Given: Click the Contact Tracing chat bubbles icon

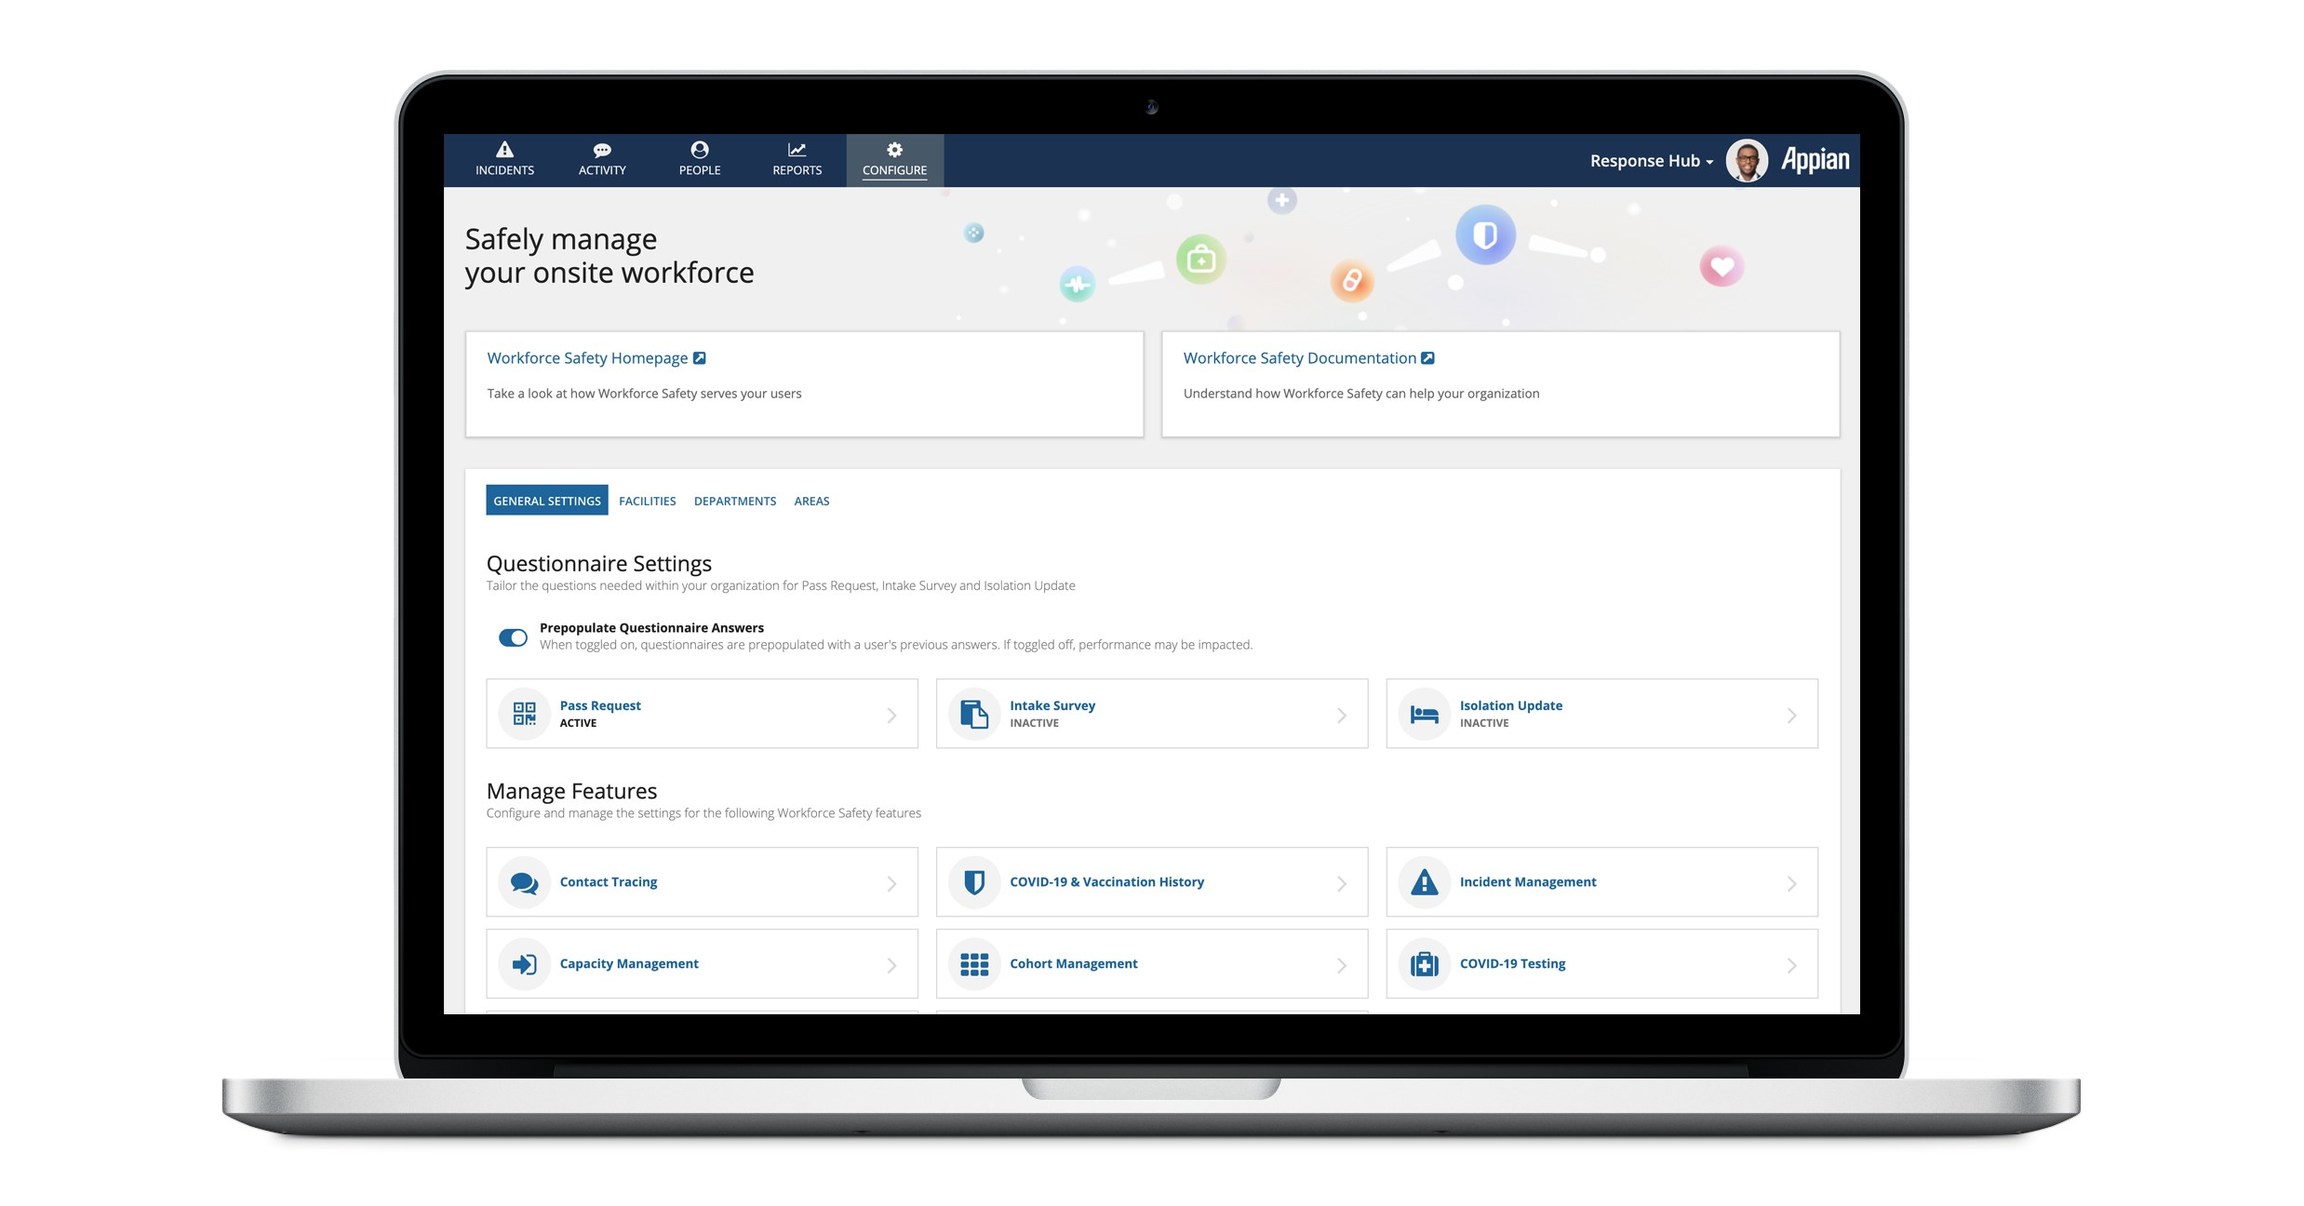Looking at the screenshot, I should (524, 882).
